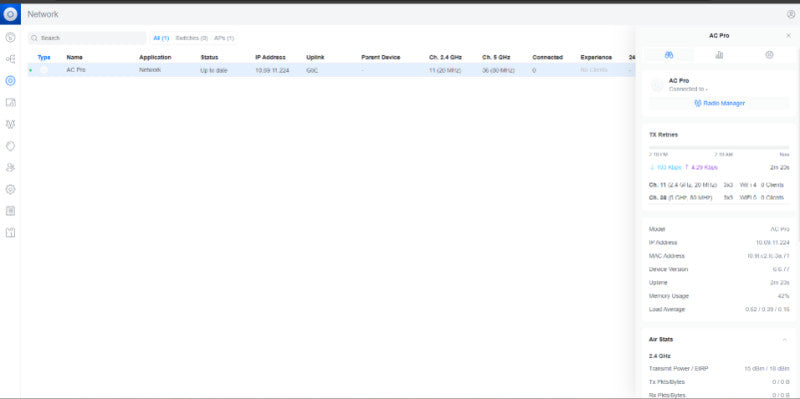Click the Up to date status cell
Image resolution: width=800 pixels, height=399 pixels.
click(x=214, y=70)
